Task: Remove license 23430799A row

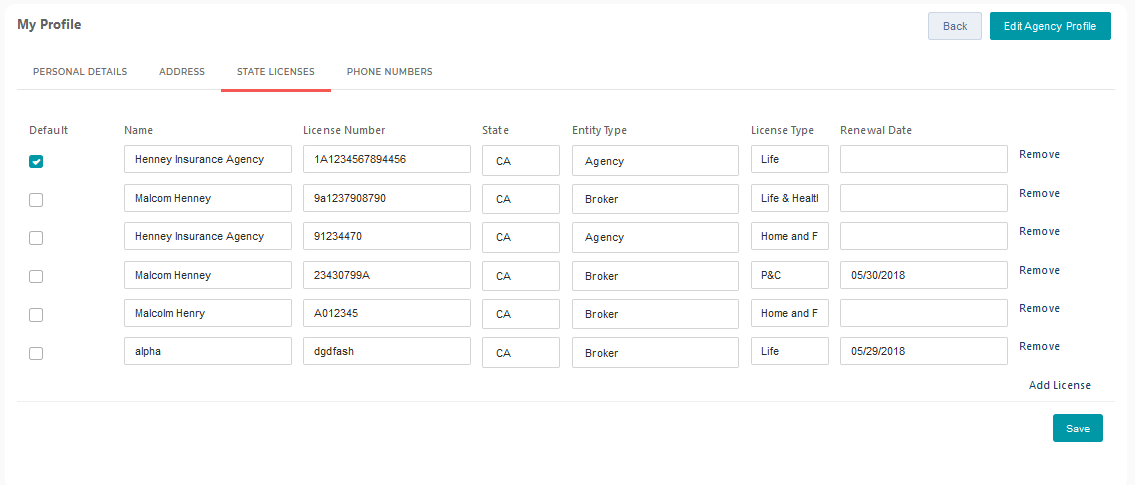Action: point(1039,270)
